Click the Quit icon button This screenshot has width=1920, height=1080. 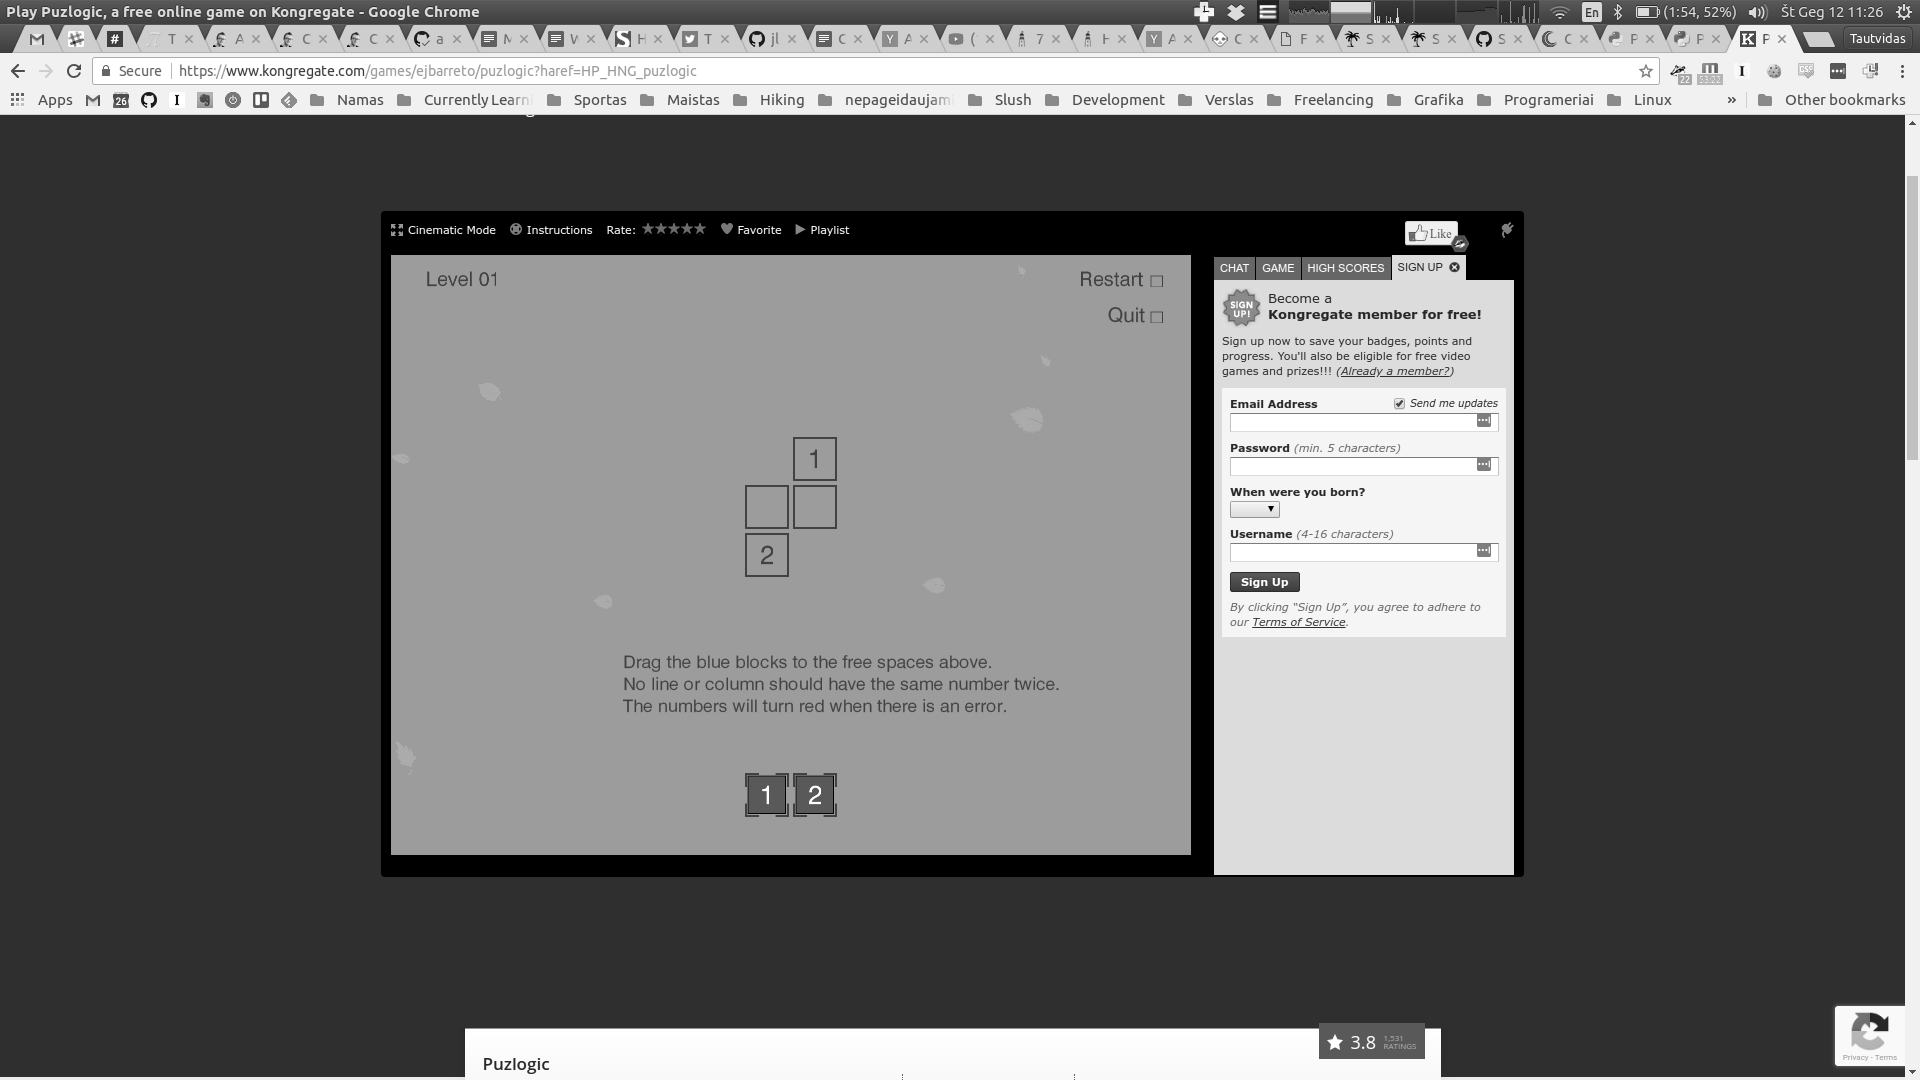coord(1155,315)
